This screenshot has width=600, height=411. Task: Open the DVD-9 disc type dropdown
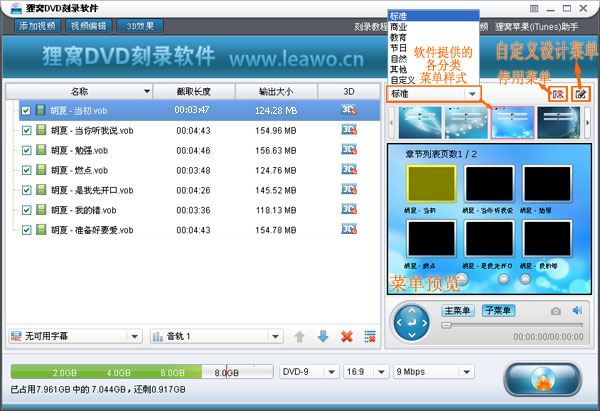point(309,372)
